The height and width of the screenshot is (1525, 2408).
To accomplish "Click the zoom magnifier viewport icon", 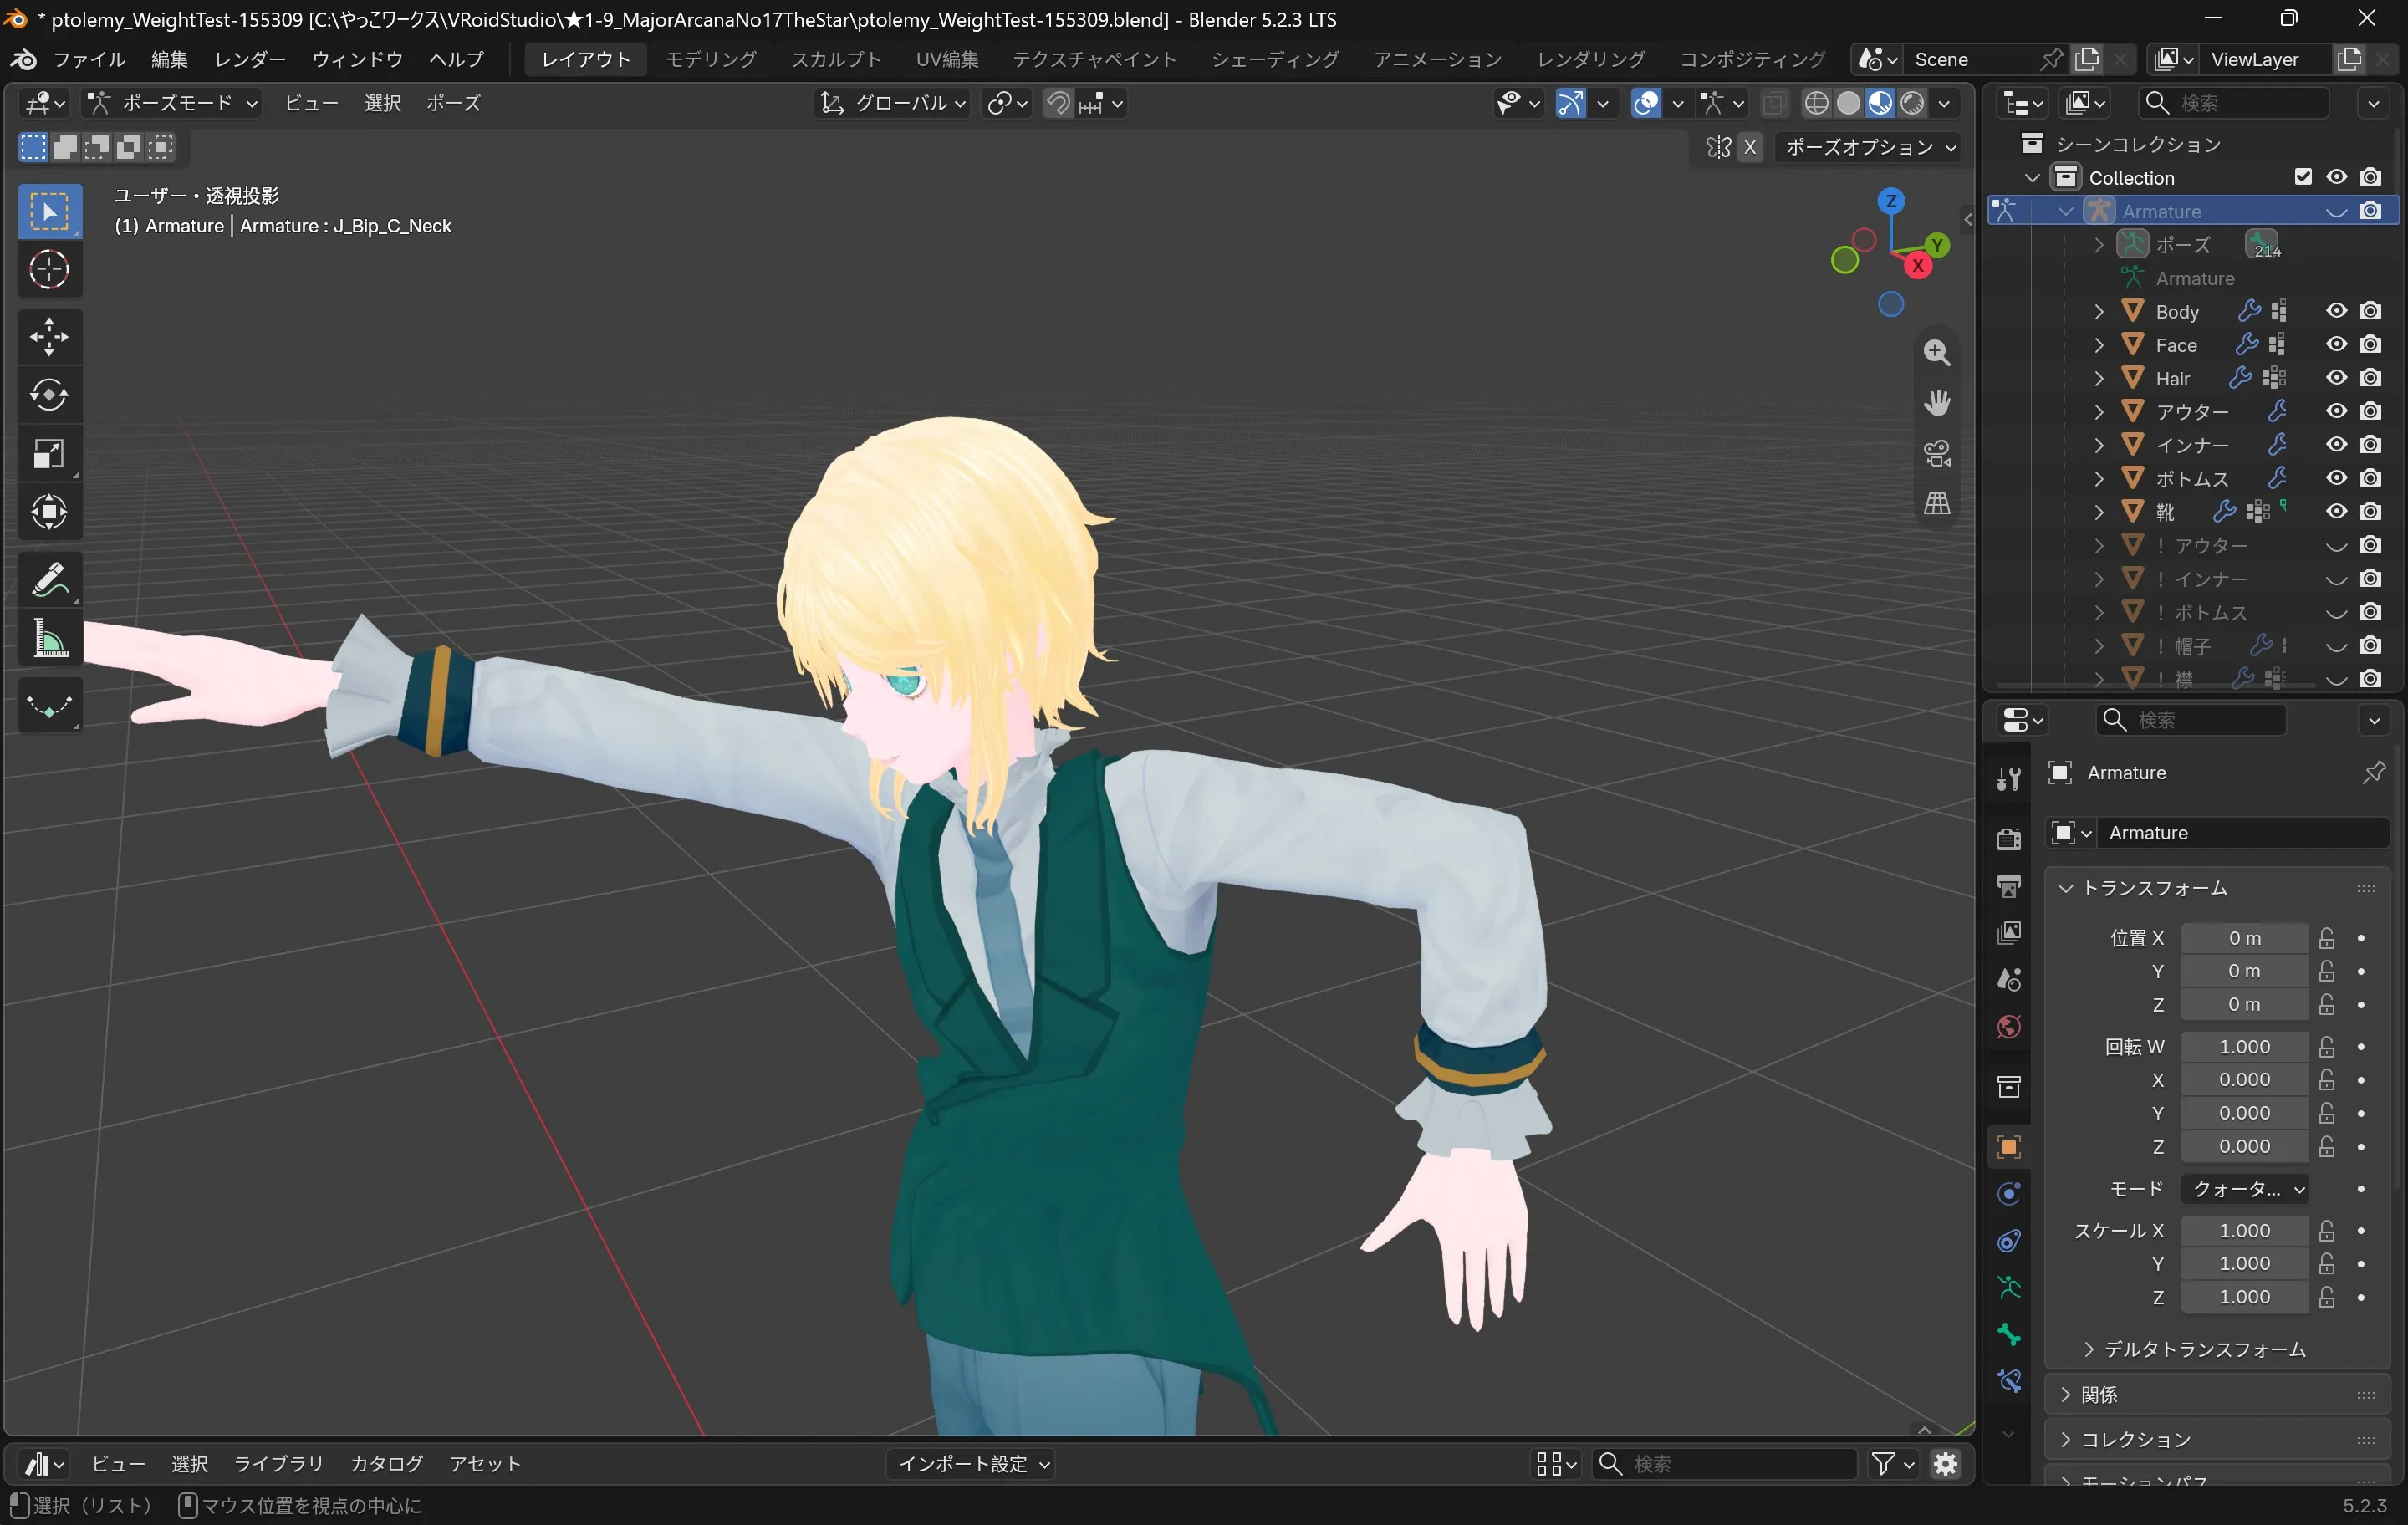I will (1937, 352).
